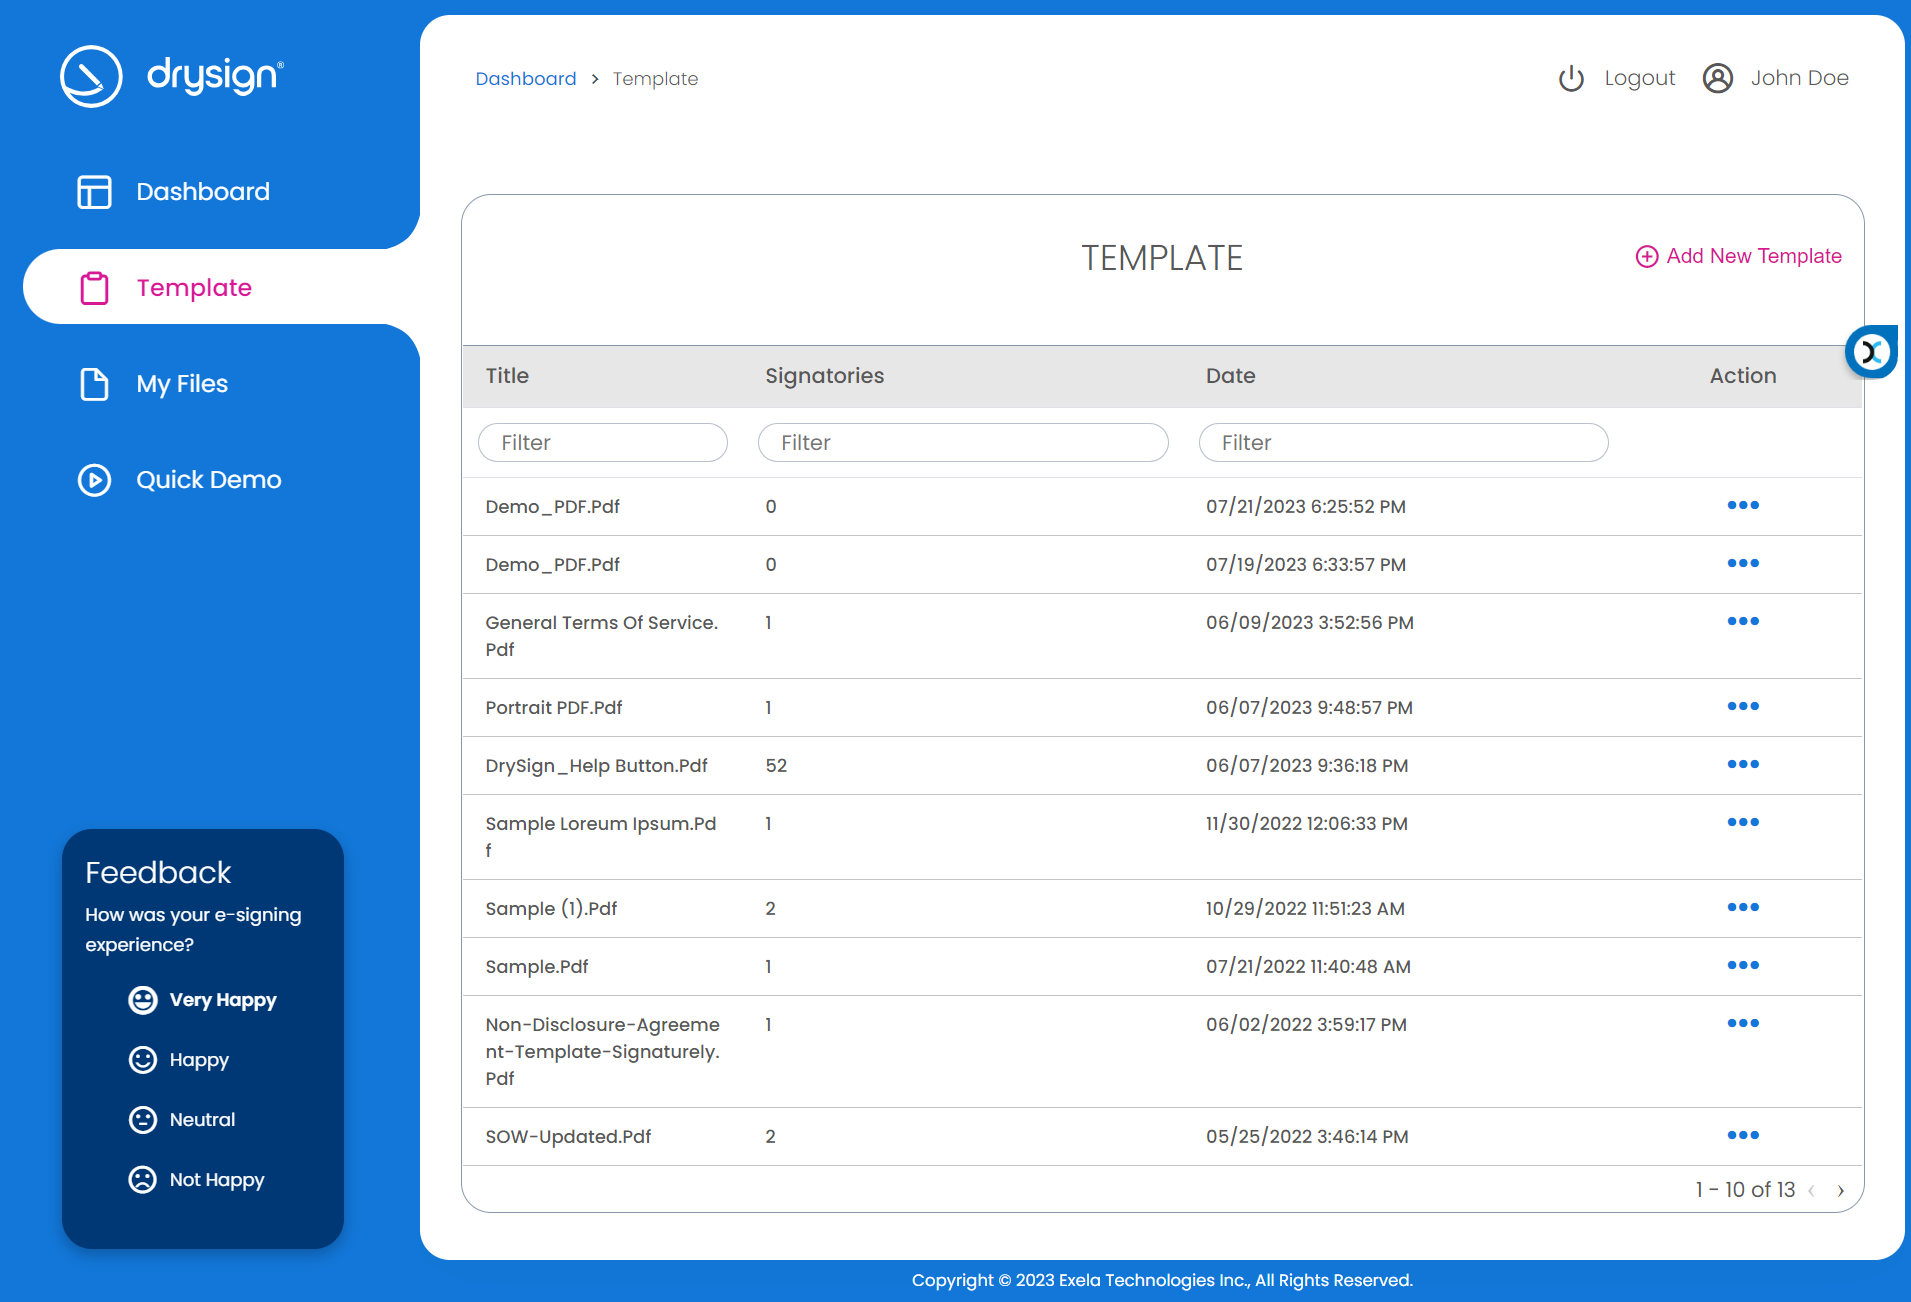Open actions for Demo_PDF 07/19/2023 row
This screenshot has width=1911, height=1302.
[1743, 563]
